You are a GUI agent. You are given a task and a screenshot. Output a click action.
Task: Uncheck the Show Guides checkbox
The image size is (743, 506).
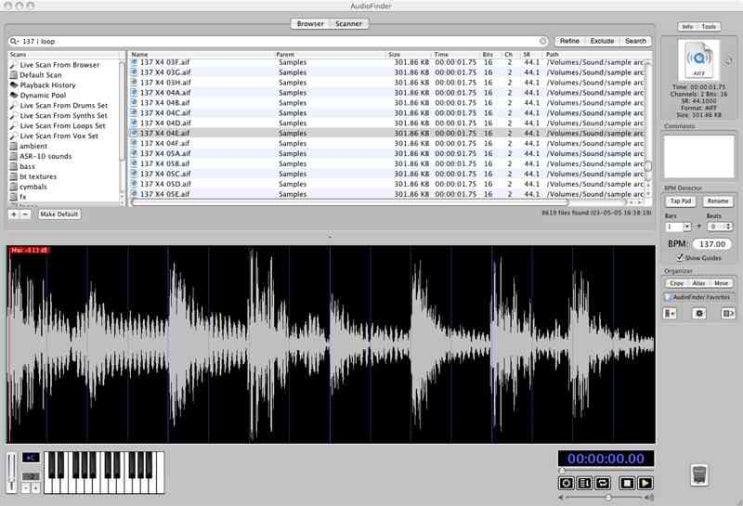pos(680,257)
